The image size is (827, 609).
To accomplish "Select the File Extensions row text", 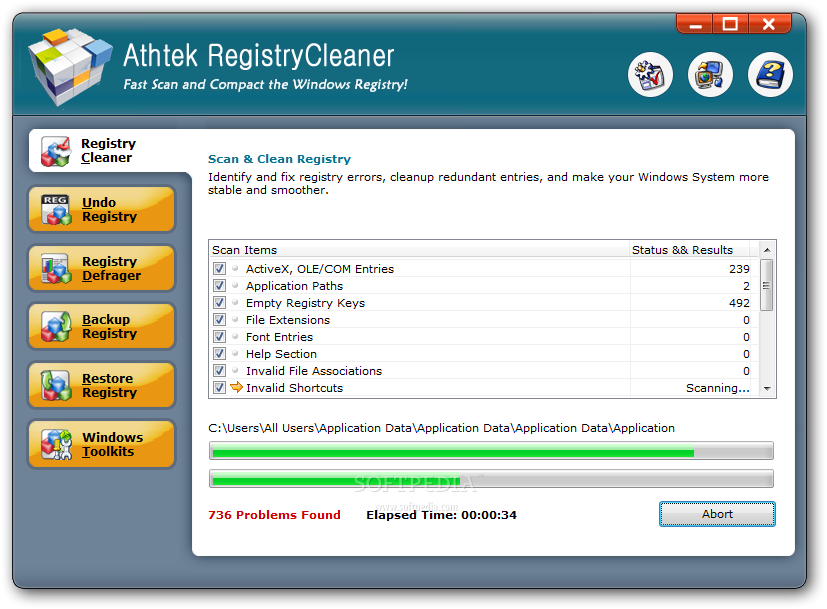I will pyautogui.click(x=287, y=320).
